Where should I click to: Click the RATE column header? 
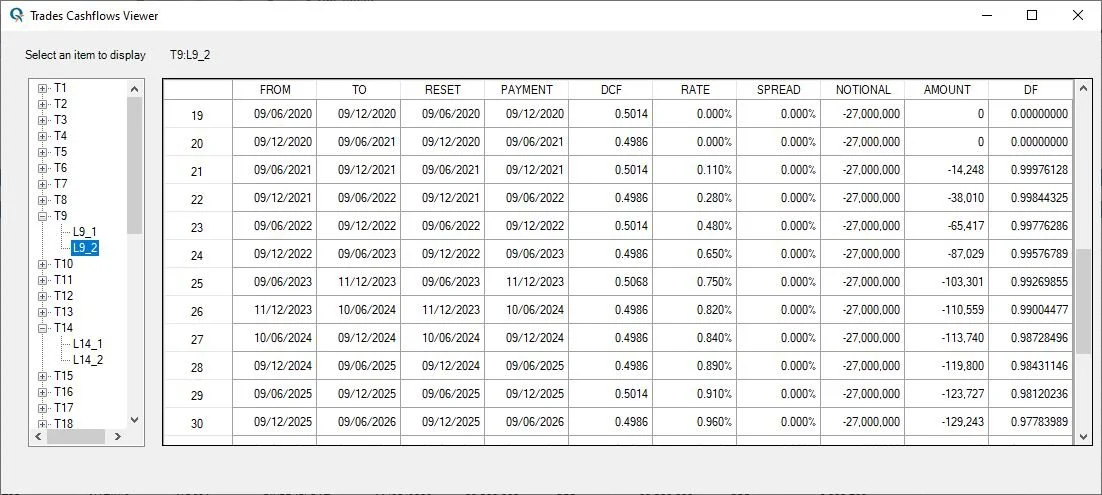tap(695, 90)
